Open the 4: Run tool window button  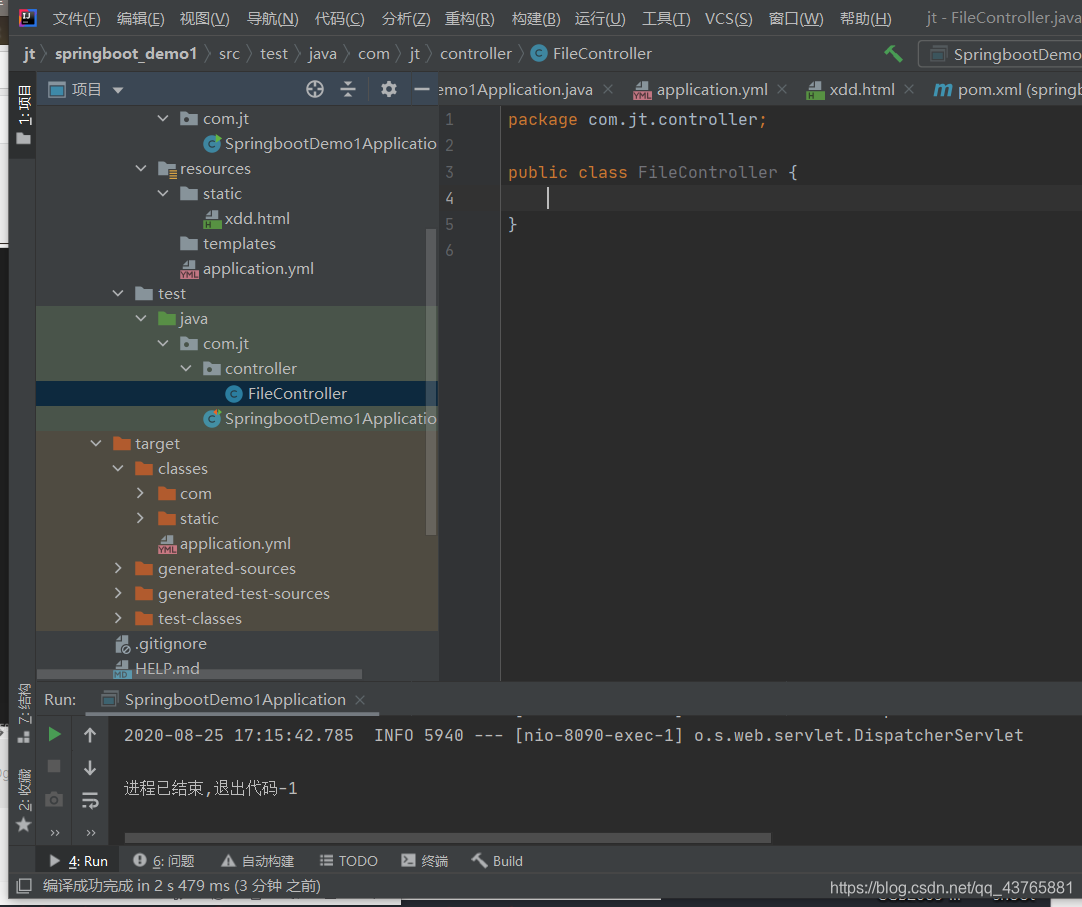(78, 861)
